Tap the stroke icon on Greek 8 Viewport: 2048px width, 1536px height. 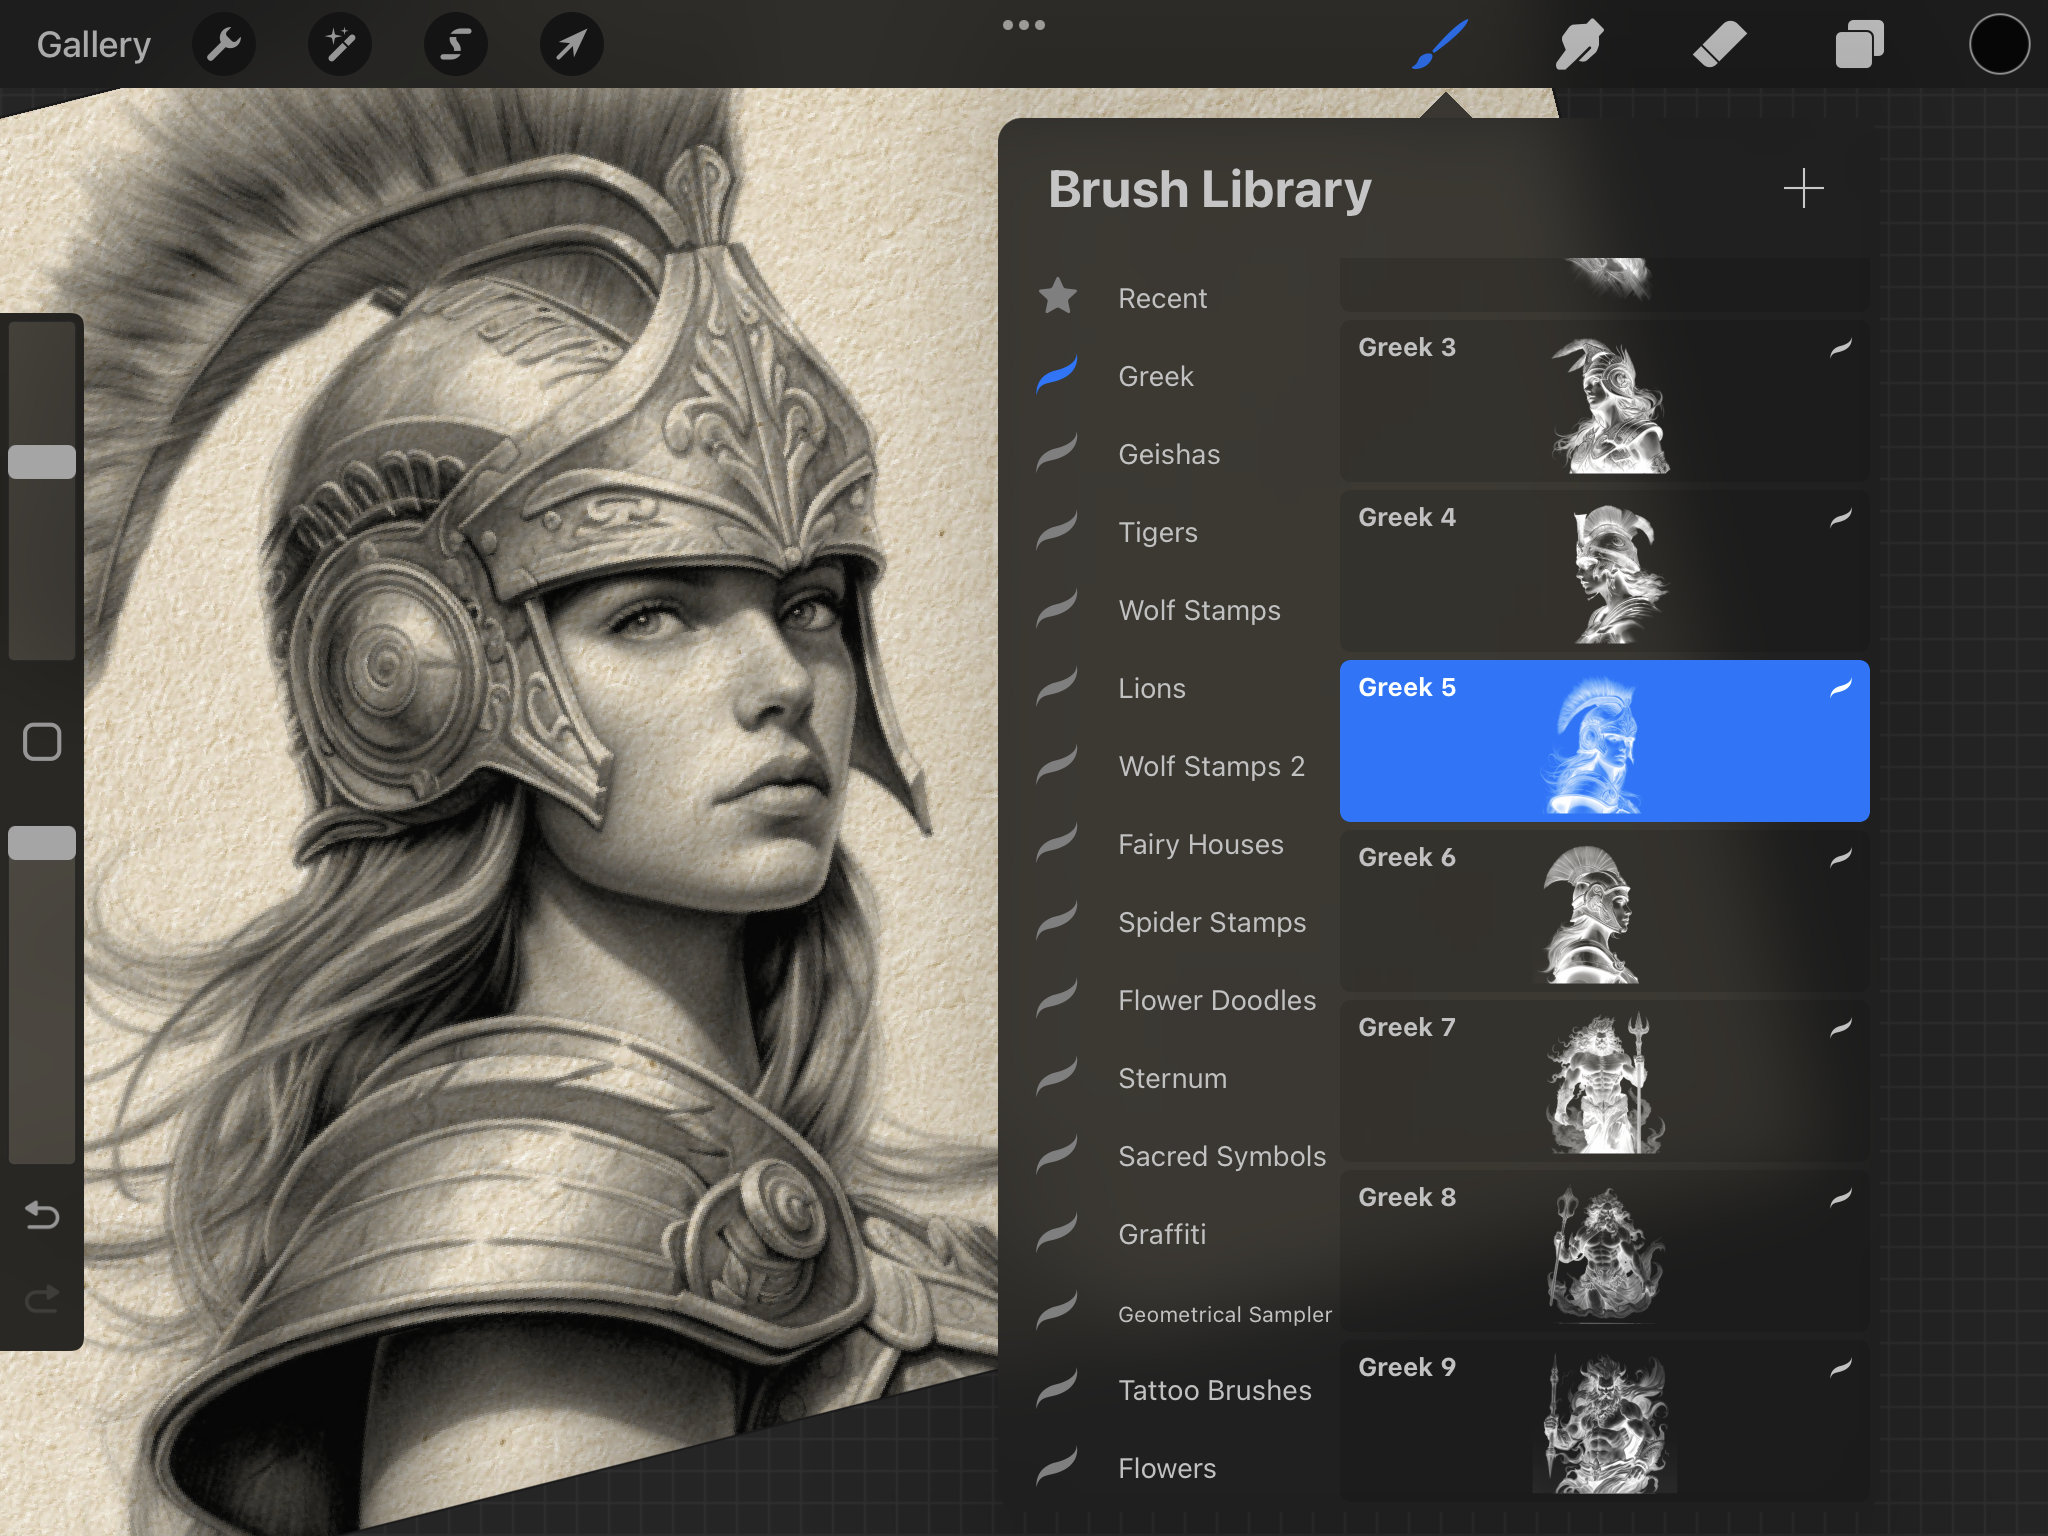pos(1841,1197)
